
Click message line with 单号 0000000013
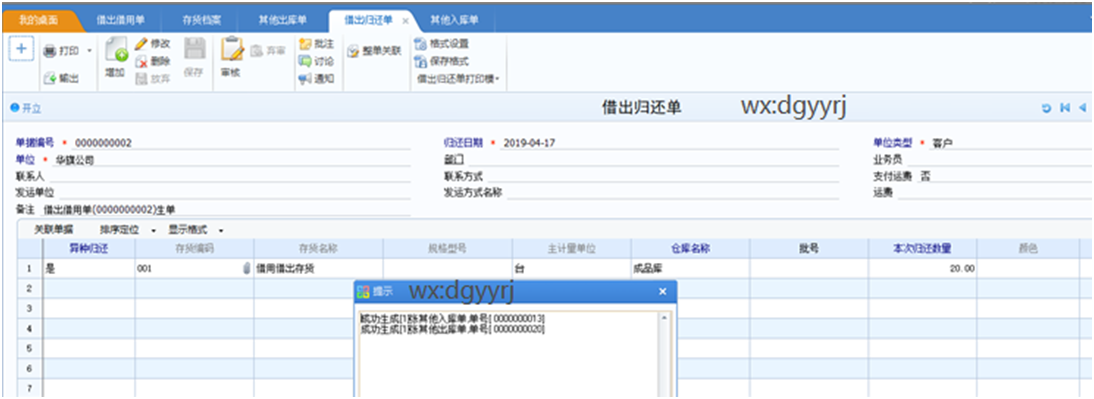tap(452, 318)
